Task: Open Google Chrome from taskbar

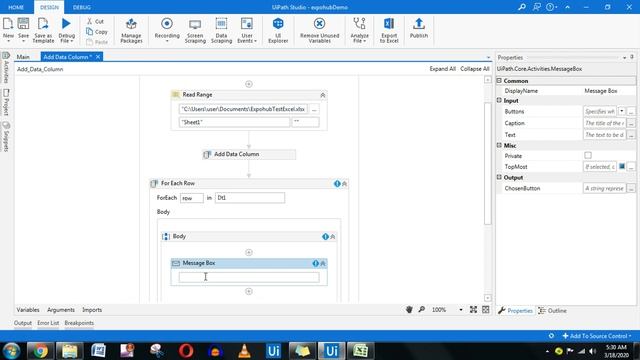Action: tap(40, 351)
